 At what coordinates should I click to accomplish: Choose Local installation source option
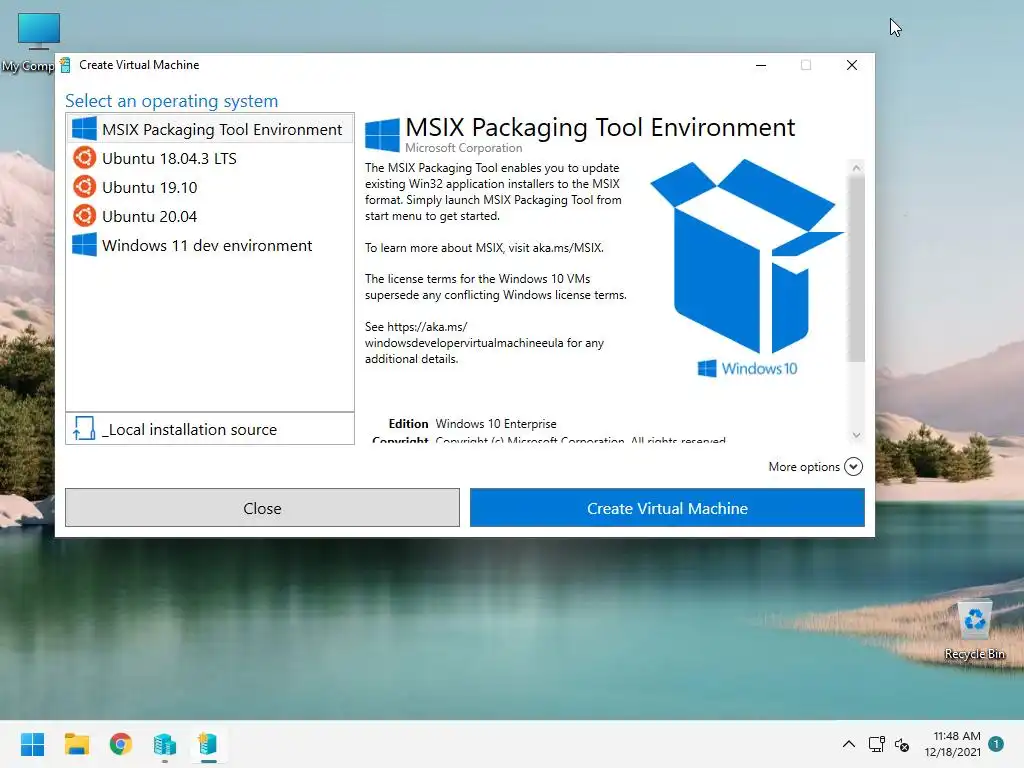coord(210,429)
